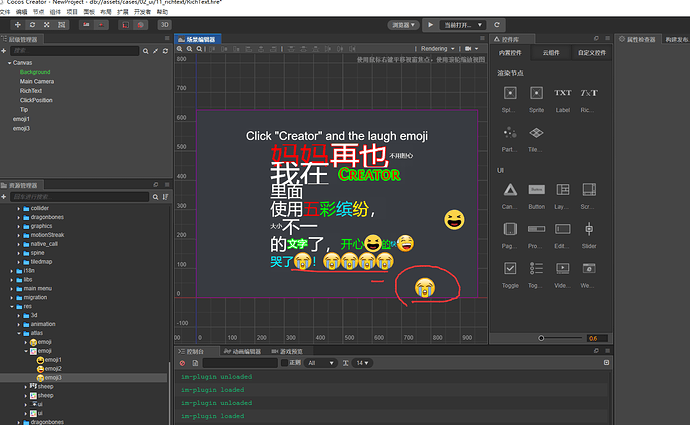690x425 pixels.
Task: Click hierarchy search magnifier icon
Action: click(146, 51)
